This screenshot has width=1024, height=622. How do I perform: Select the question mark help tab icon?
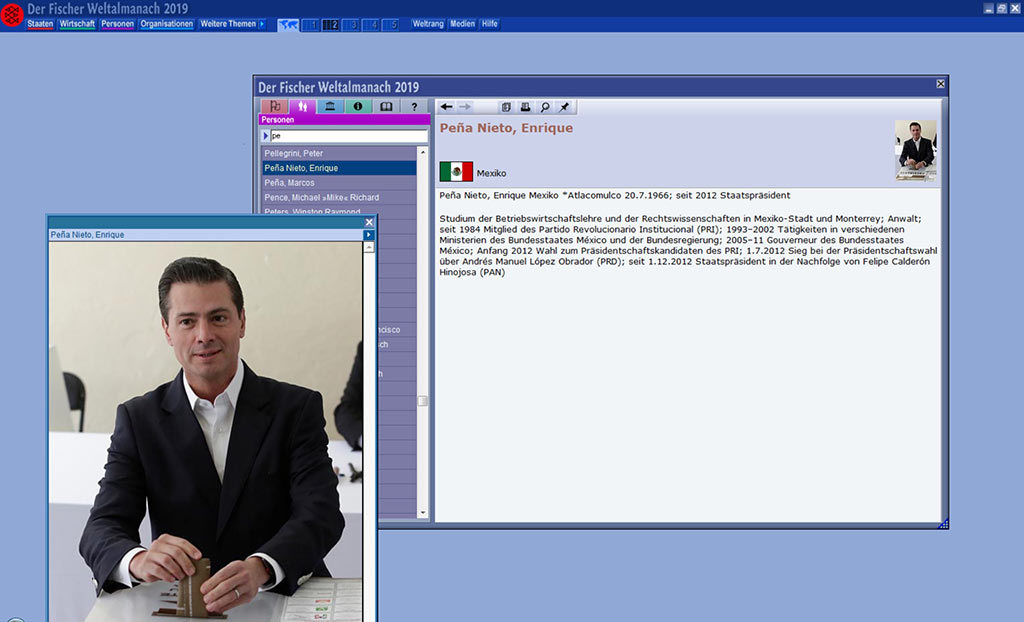(414, 106)
